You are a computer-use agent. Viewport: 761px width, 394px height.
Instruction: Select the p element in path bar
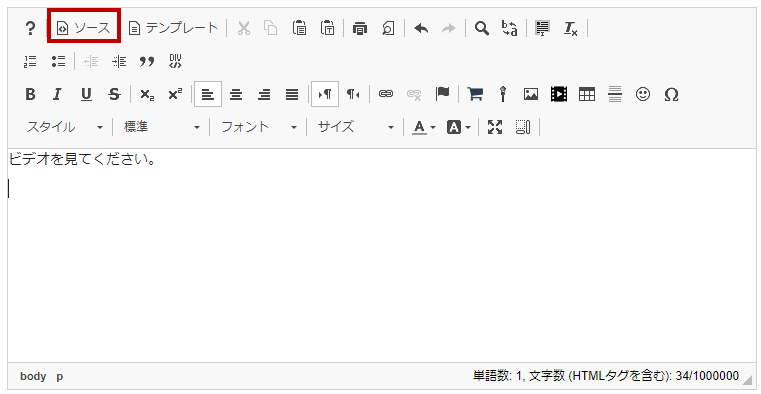59,377
